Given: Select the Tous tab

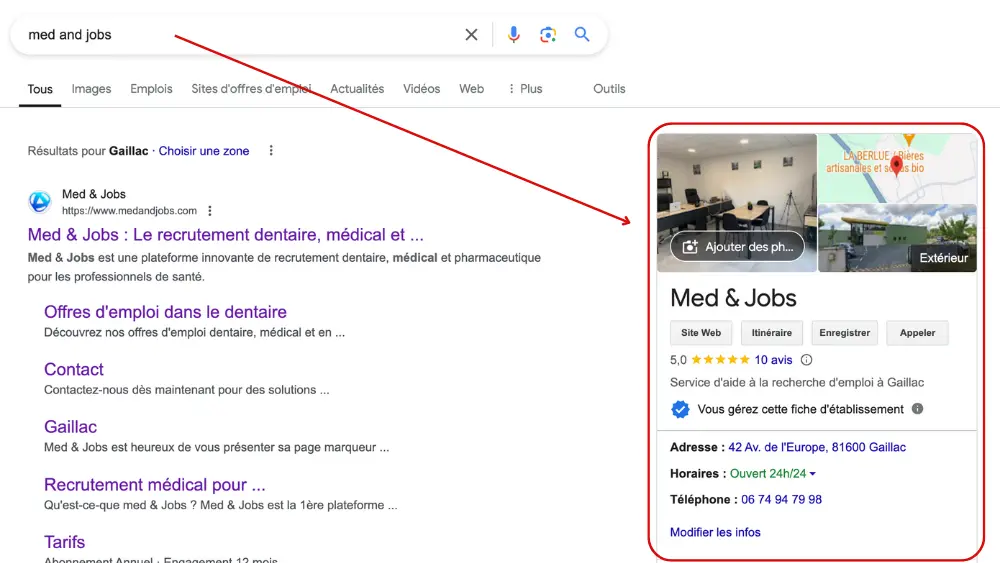Looking at the screenshot, I should 40,89.
